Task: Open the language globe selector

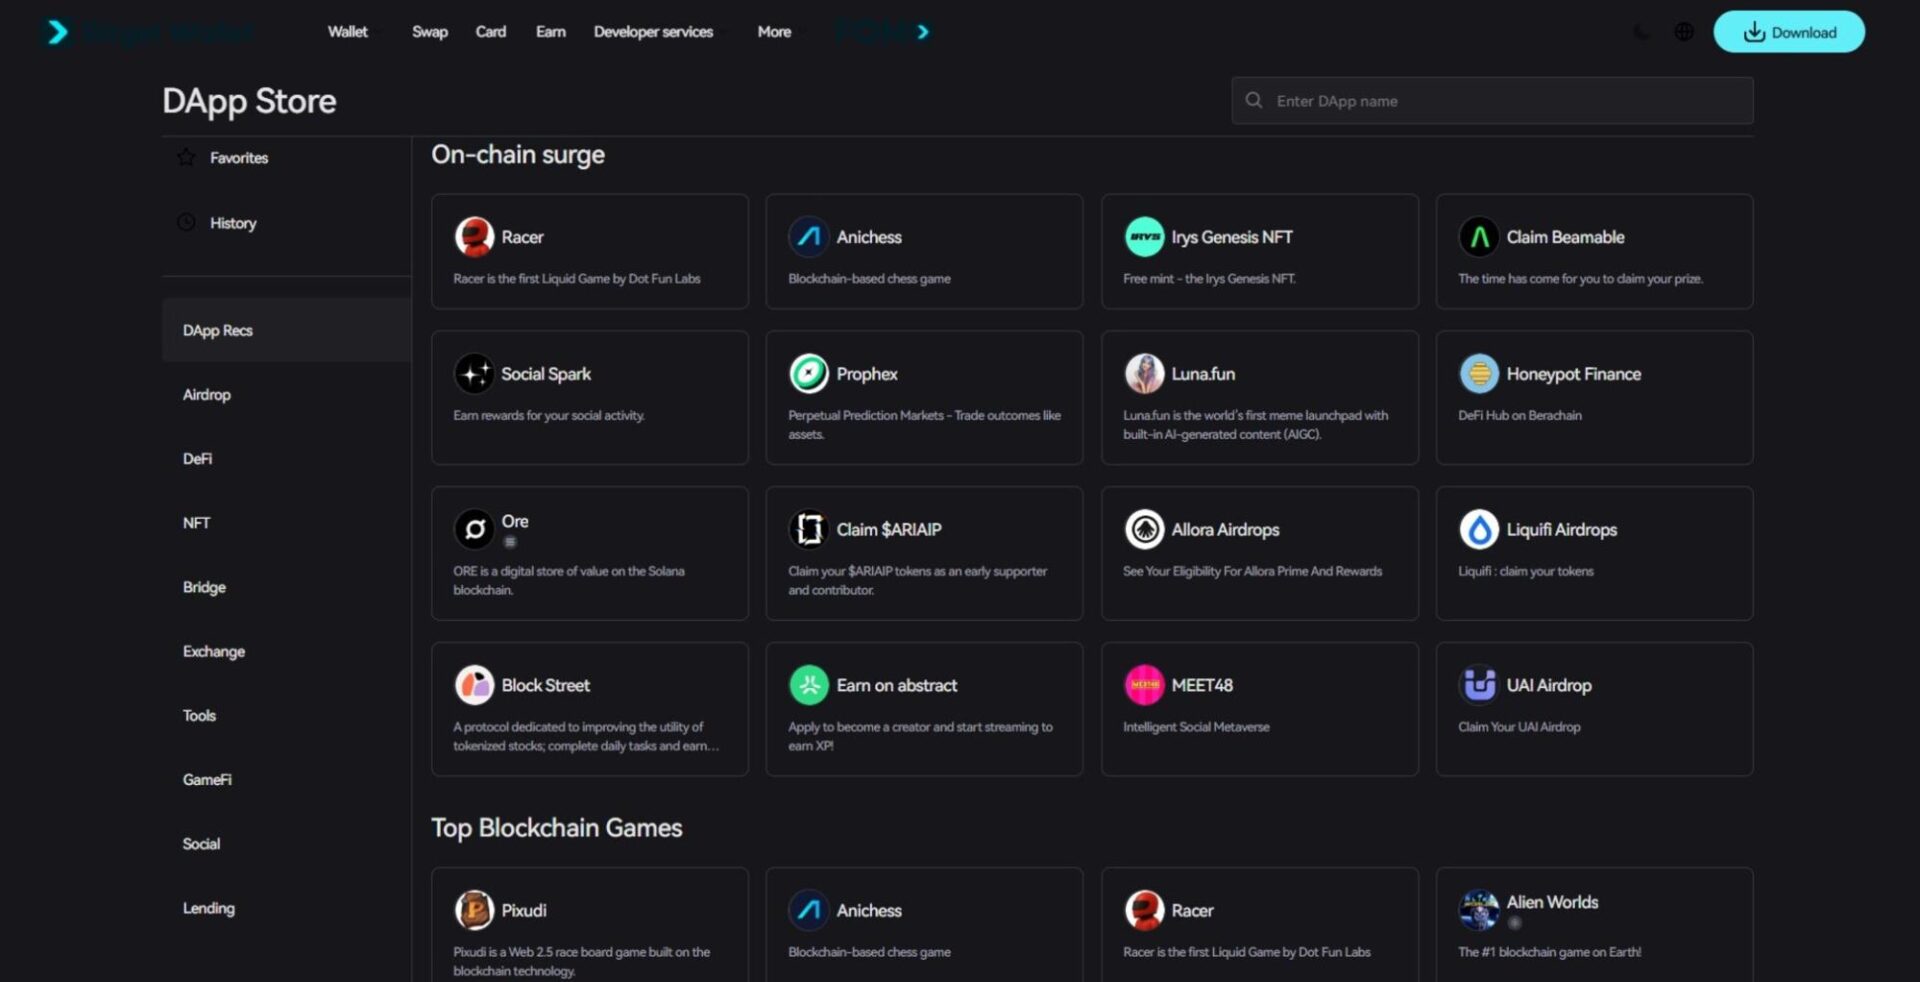Action: [x=1684, y=31]
